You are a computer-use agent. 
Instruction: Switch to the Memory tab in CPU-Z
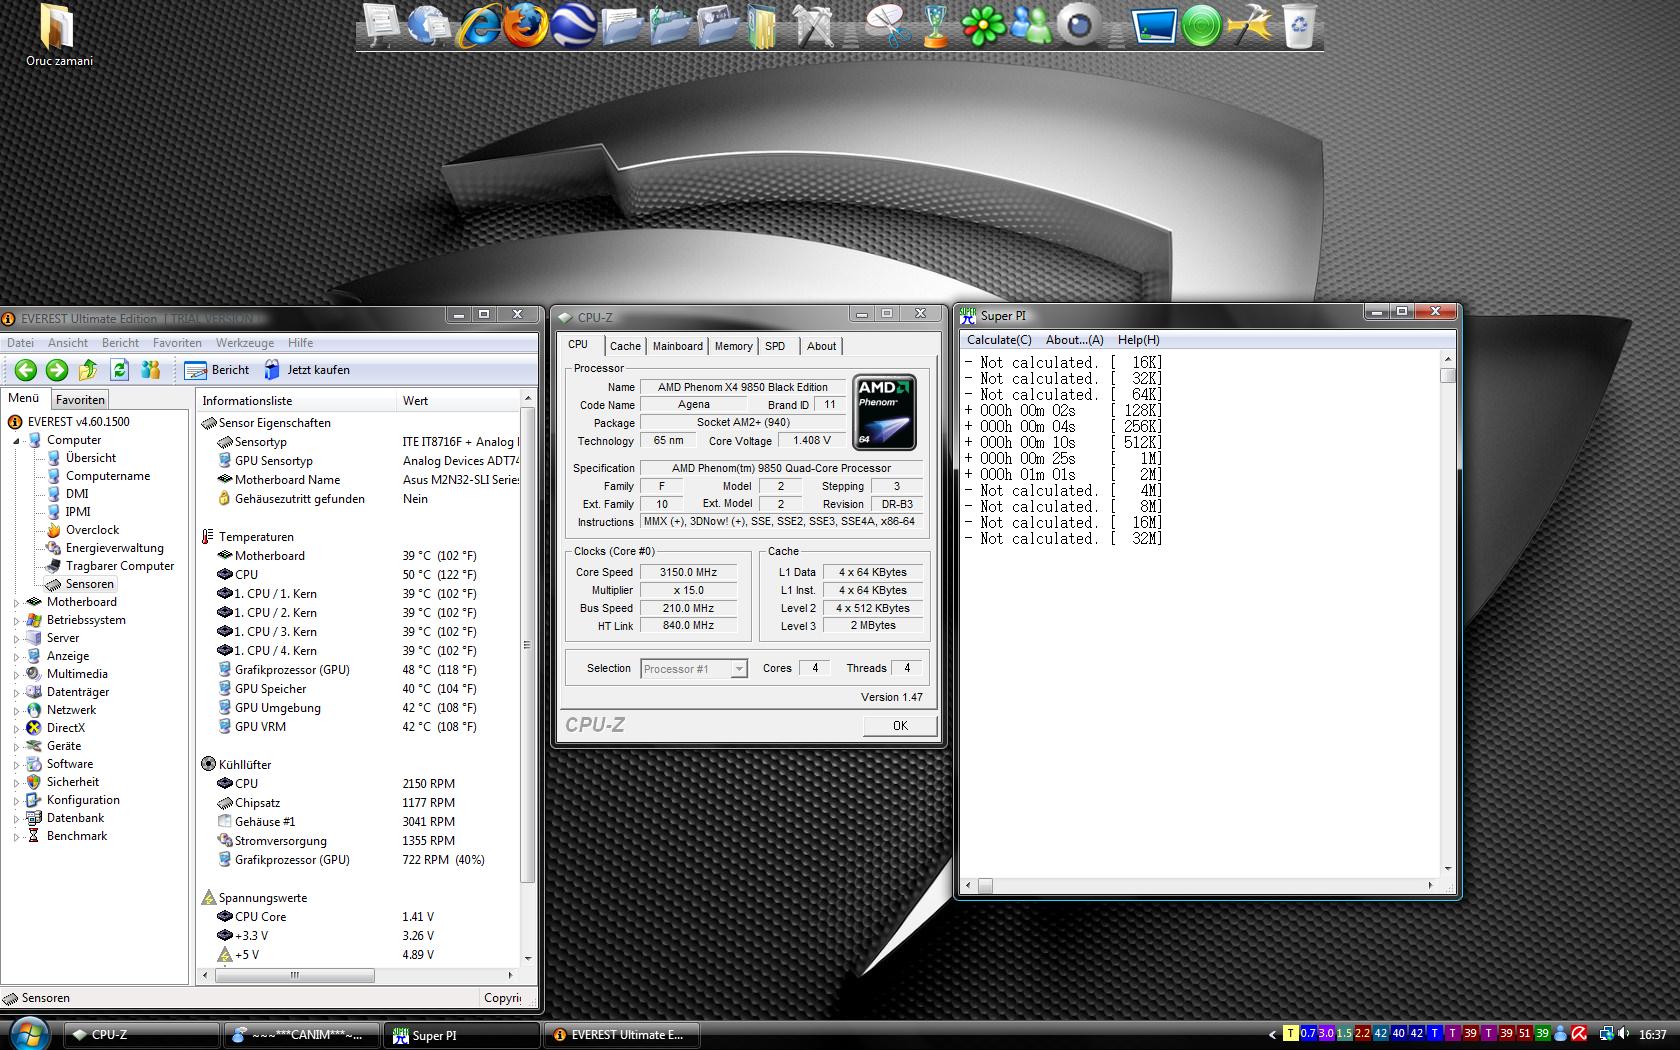(733, 346)
